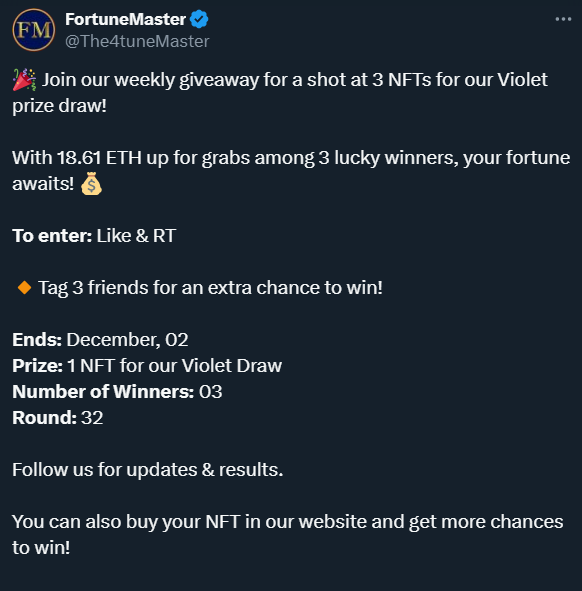
Task: Click the 'Follow us for updates' sentence
Action: pyautogui.click(x=148, y=470)
